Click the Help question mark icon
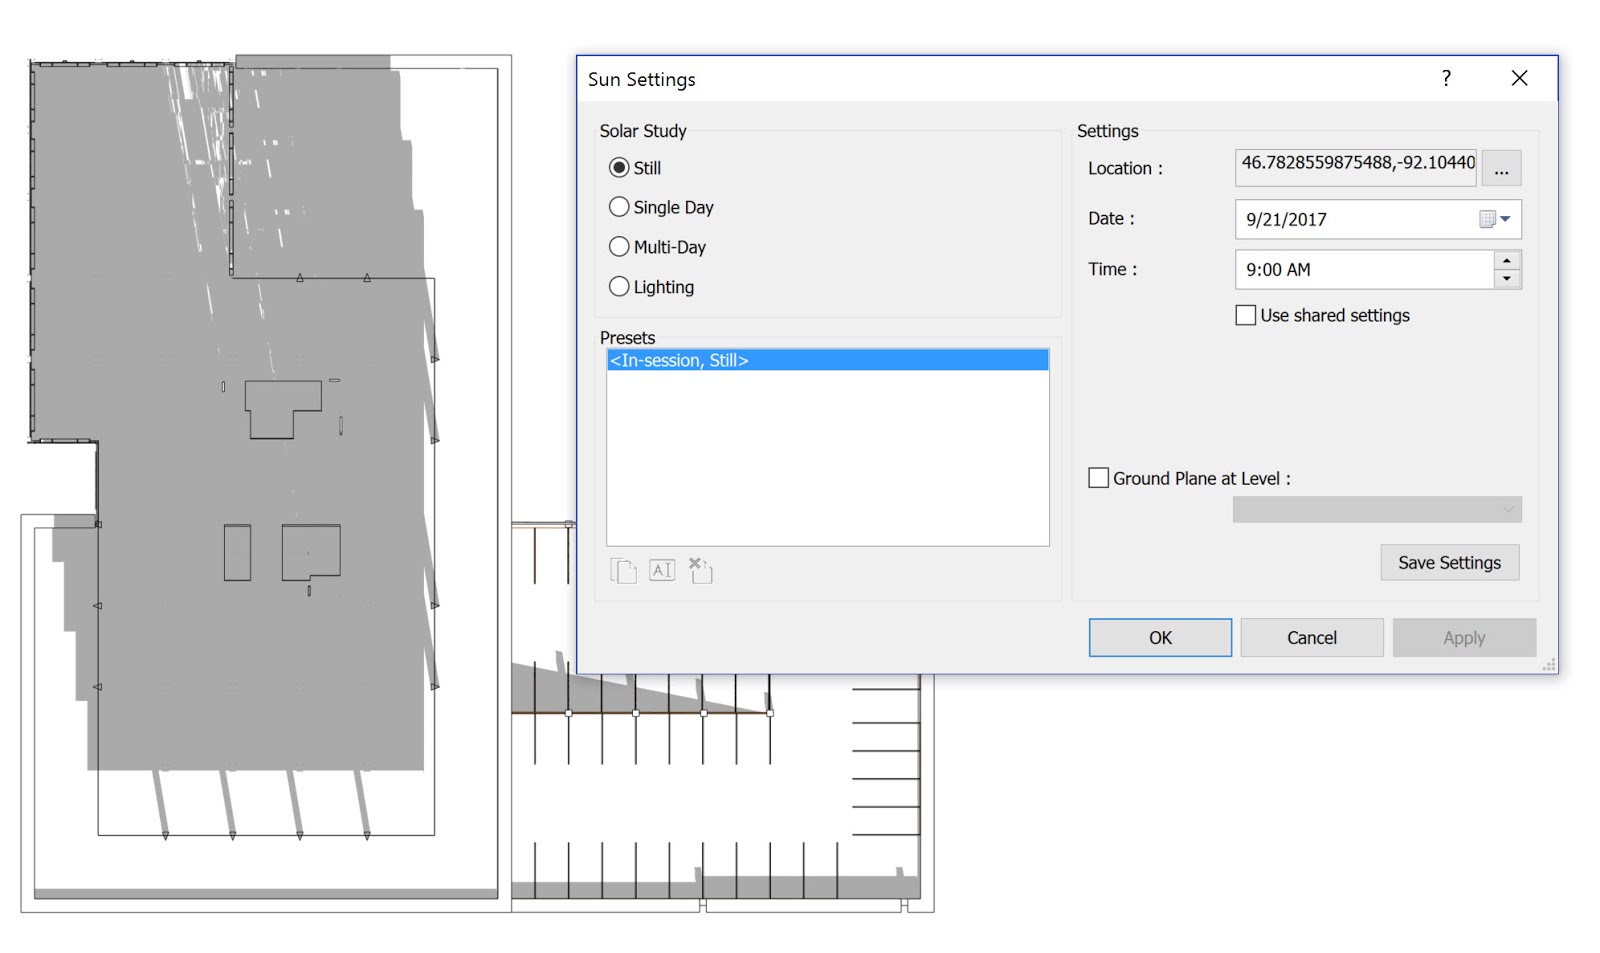 tap(1445, 78)
